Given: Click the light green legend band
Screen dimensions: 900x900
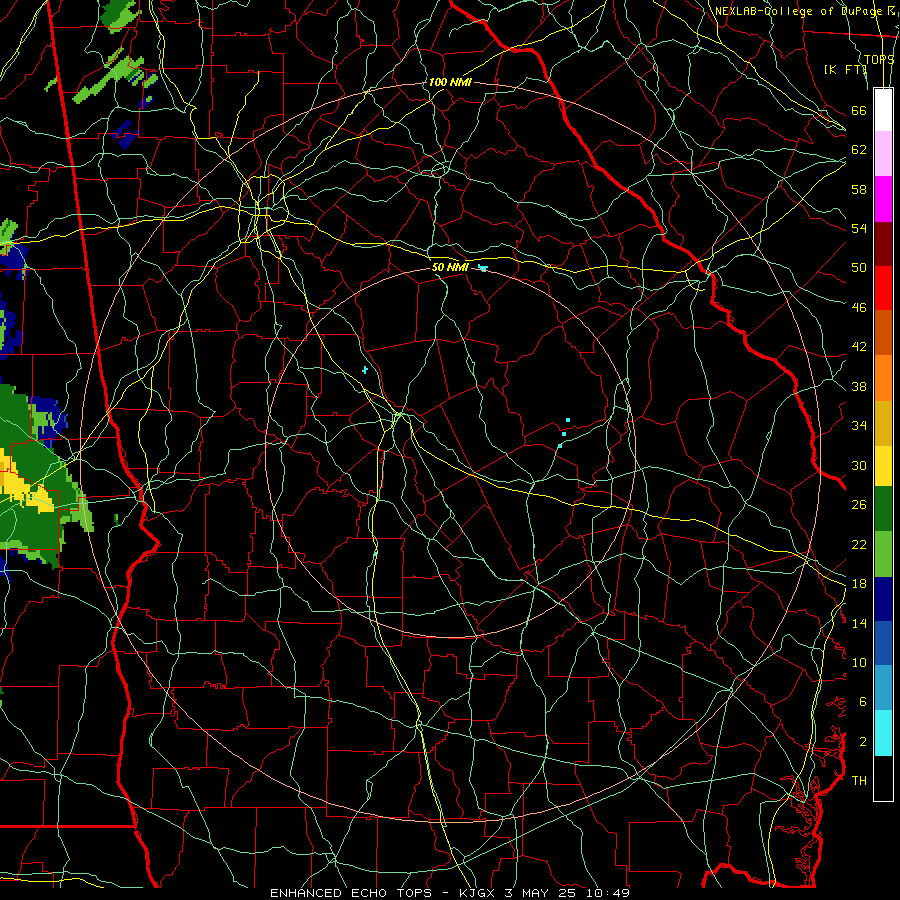Looking at the screenshot, I should (883, 554).
